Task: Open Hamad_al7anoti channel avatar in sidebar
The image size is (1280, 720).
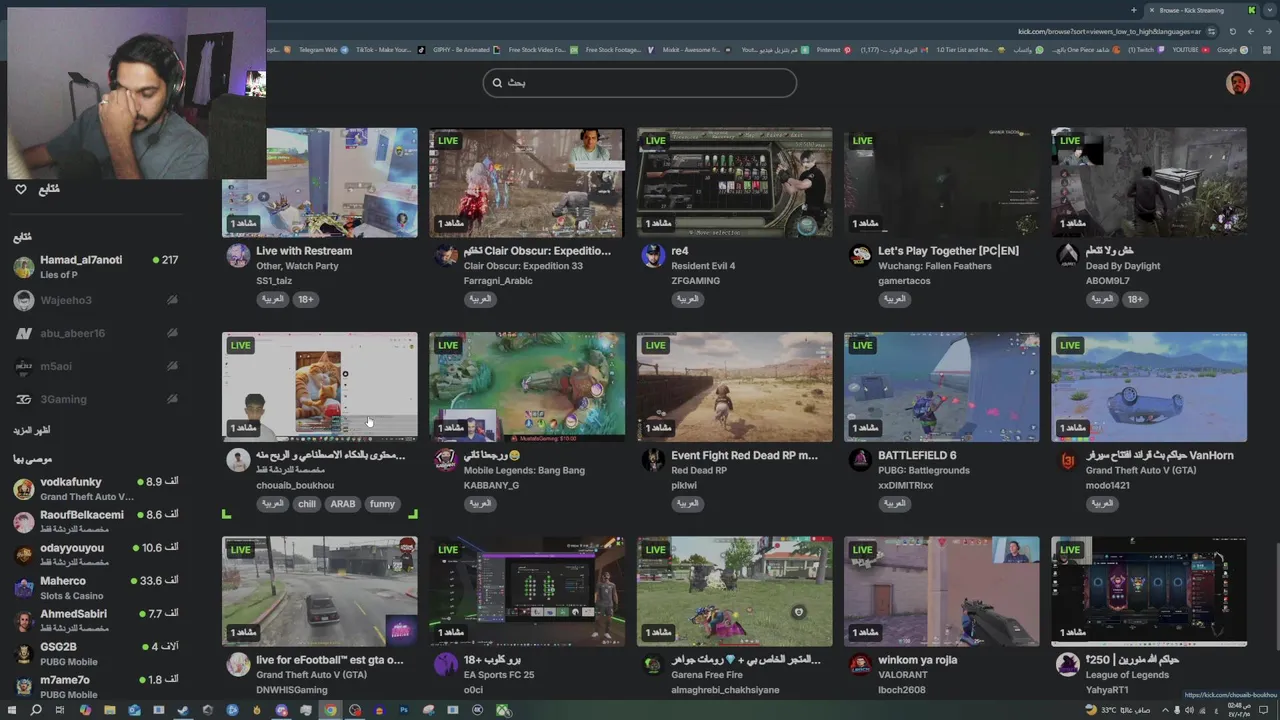Action: point(24,267)
